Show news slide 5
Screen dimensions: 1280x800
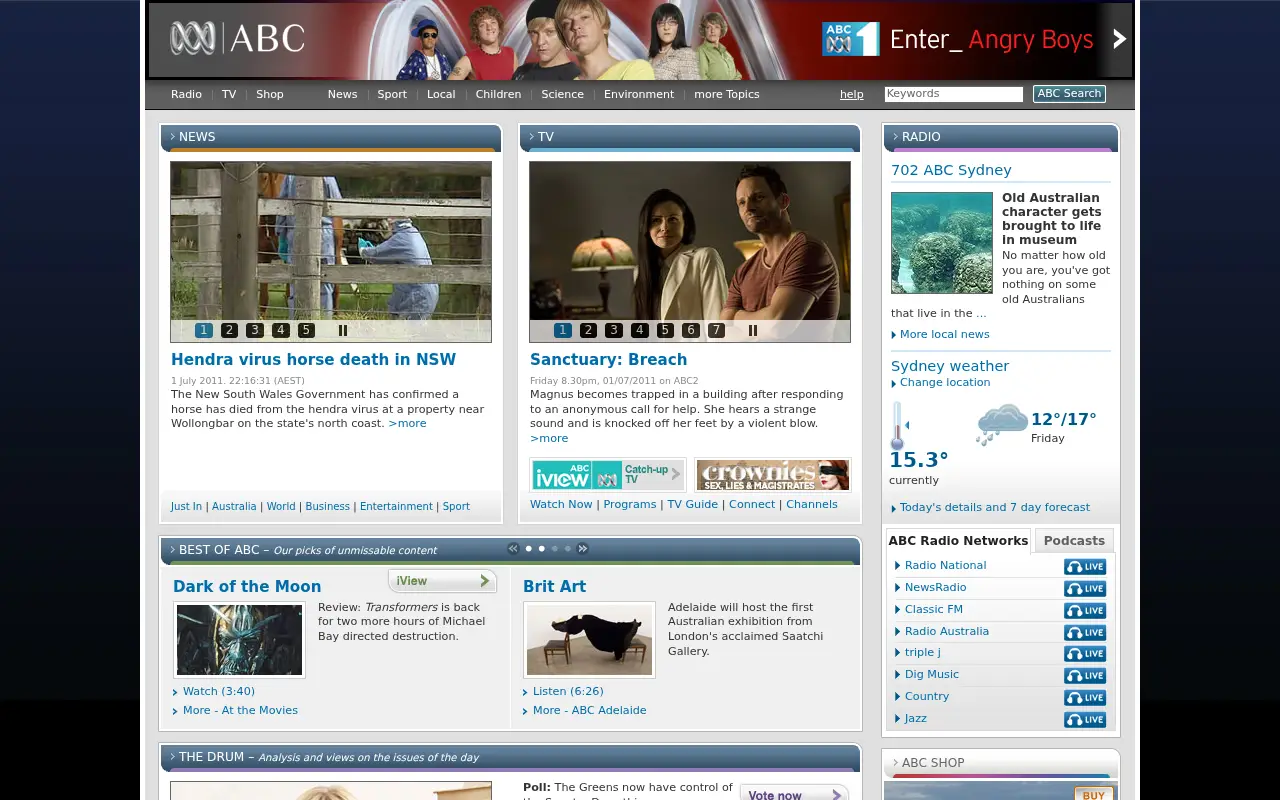point(306,330)
